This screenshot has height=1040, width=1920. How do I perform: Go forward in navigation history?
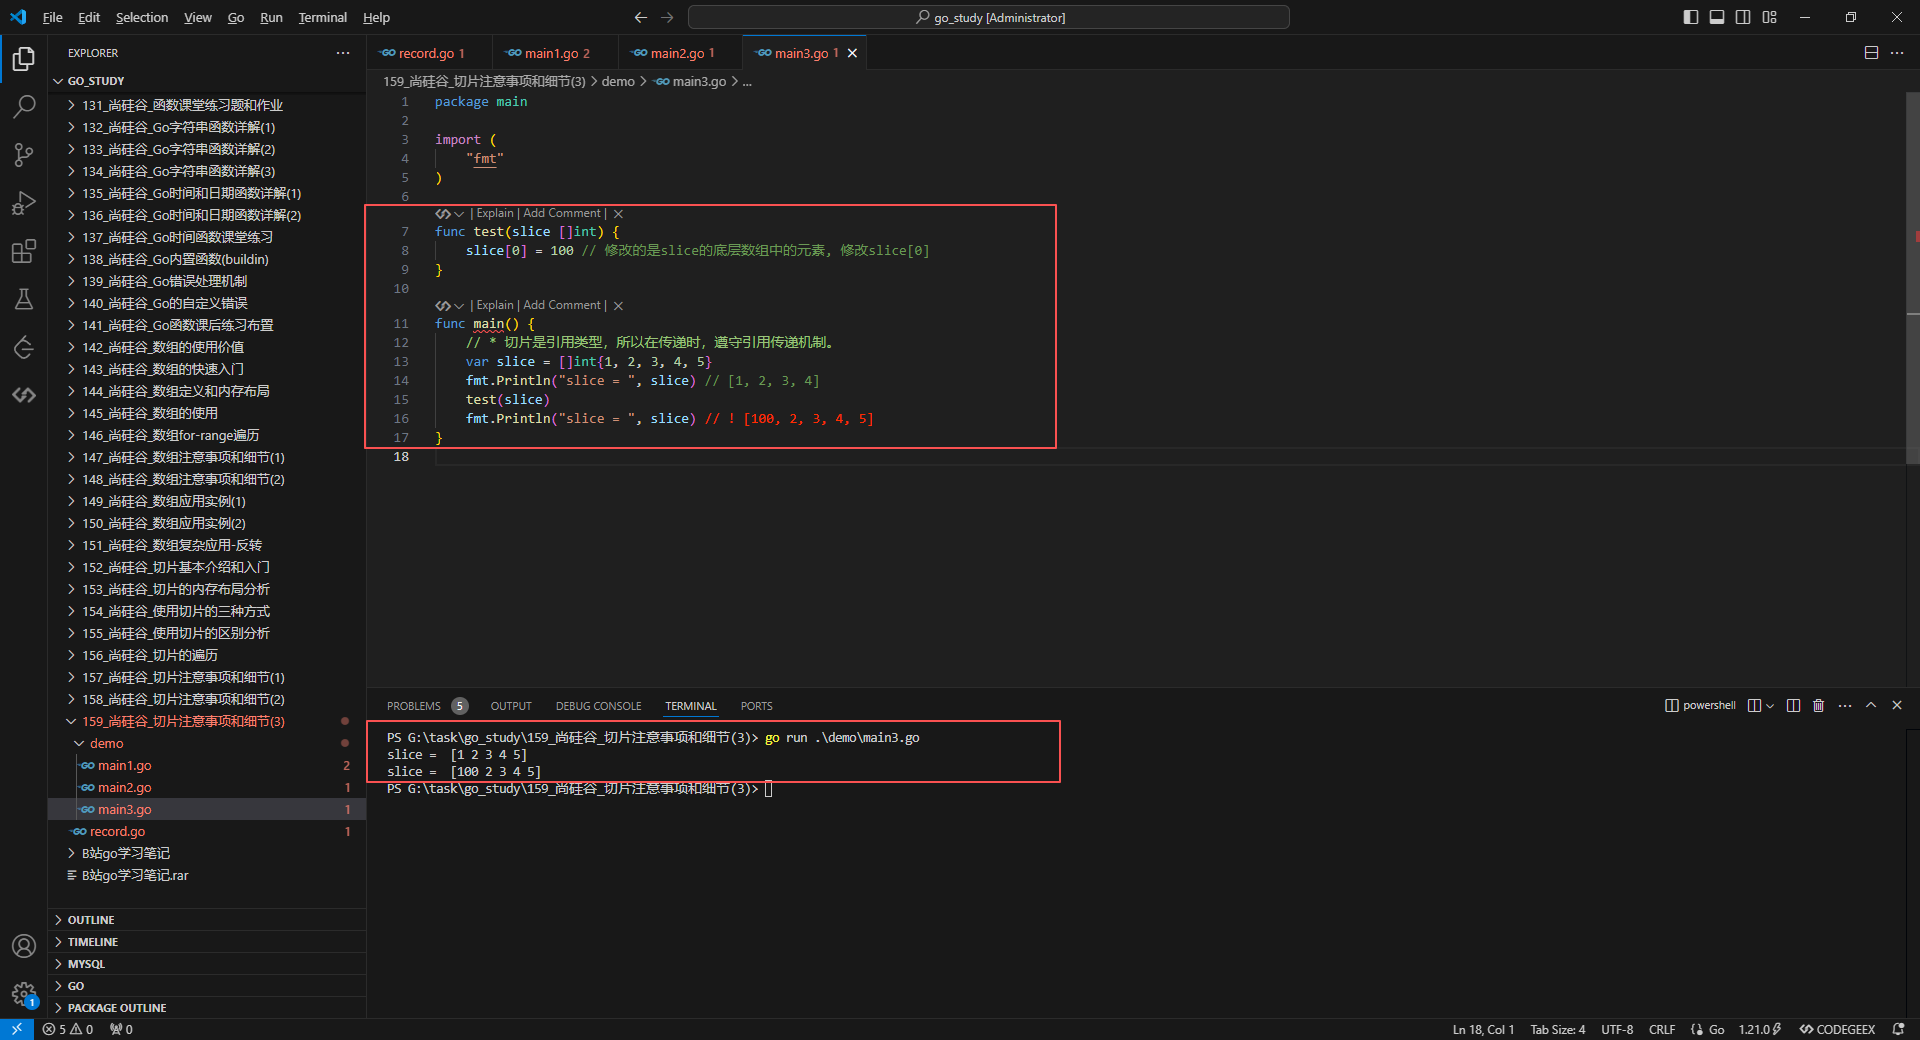coord(668,17)
